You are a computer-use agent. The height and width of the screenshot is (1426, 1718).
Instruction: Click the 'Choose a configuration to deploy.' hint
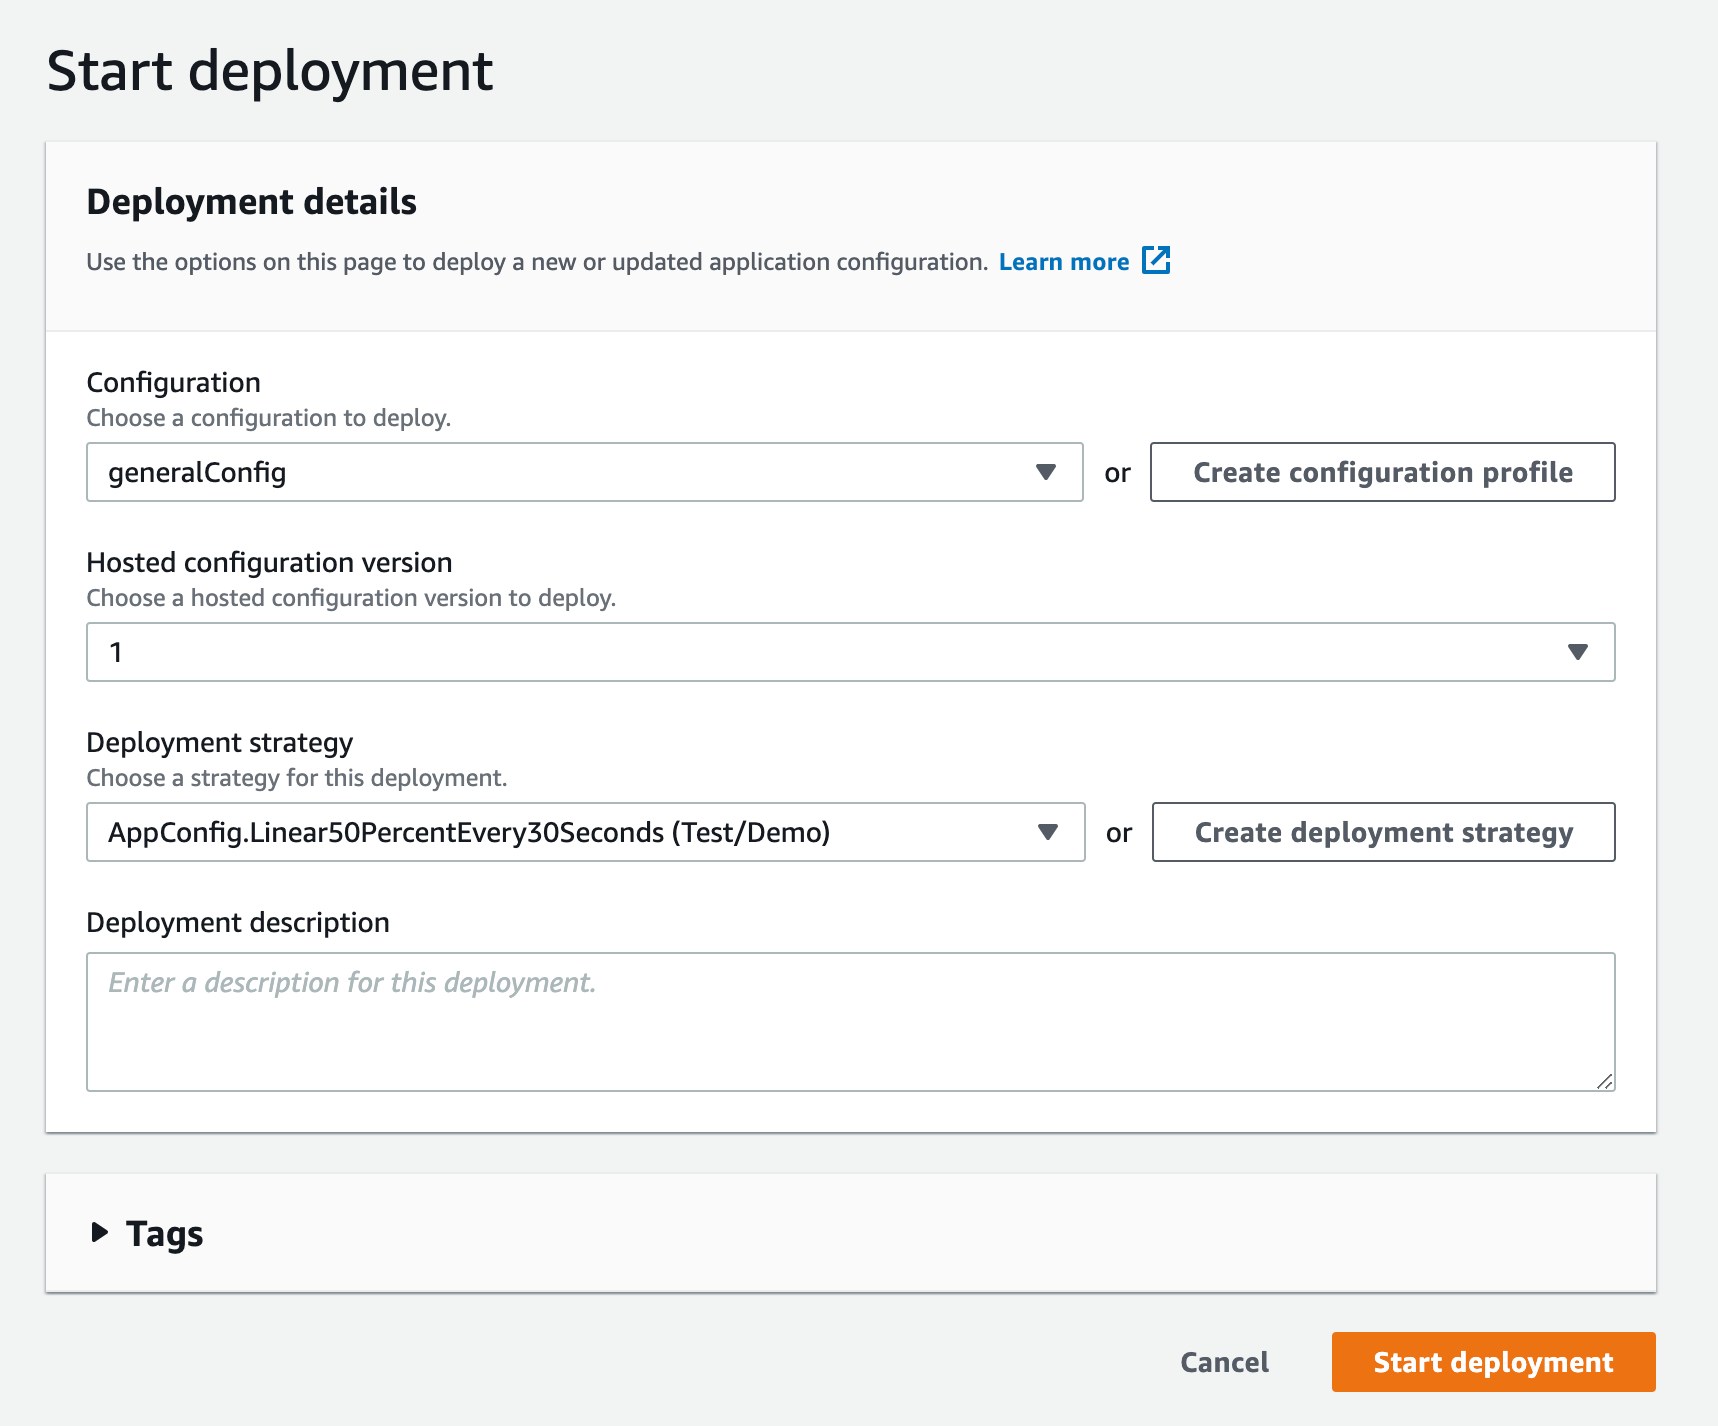pyautogui.click(x=269, y=418)
